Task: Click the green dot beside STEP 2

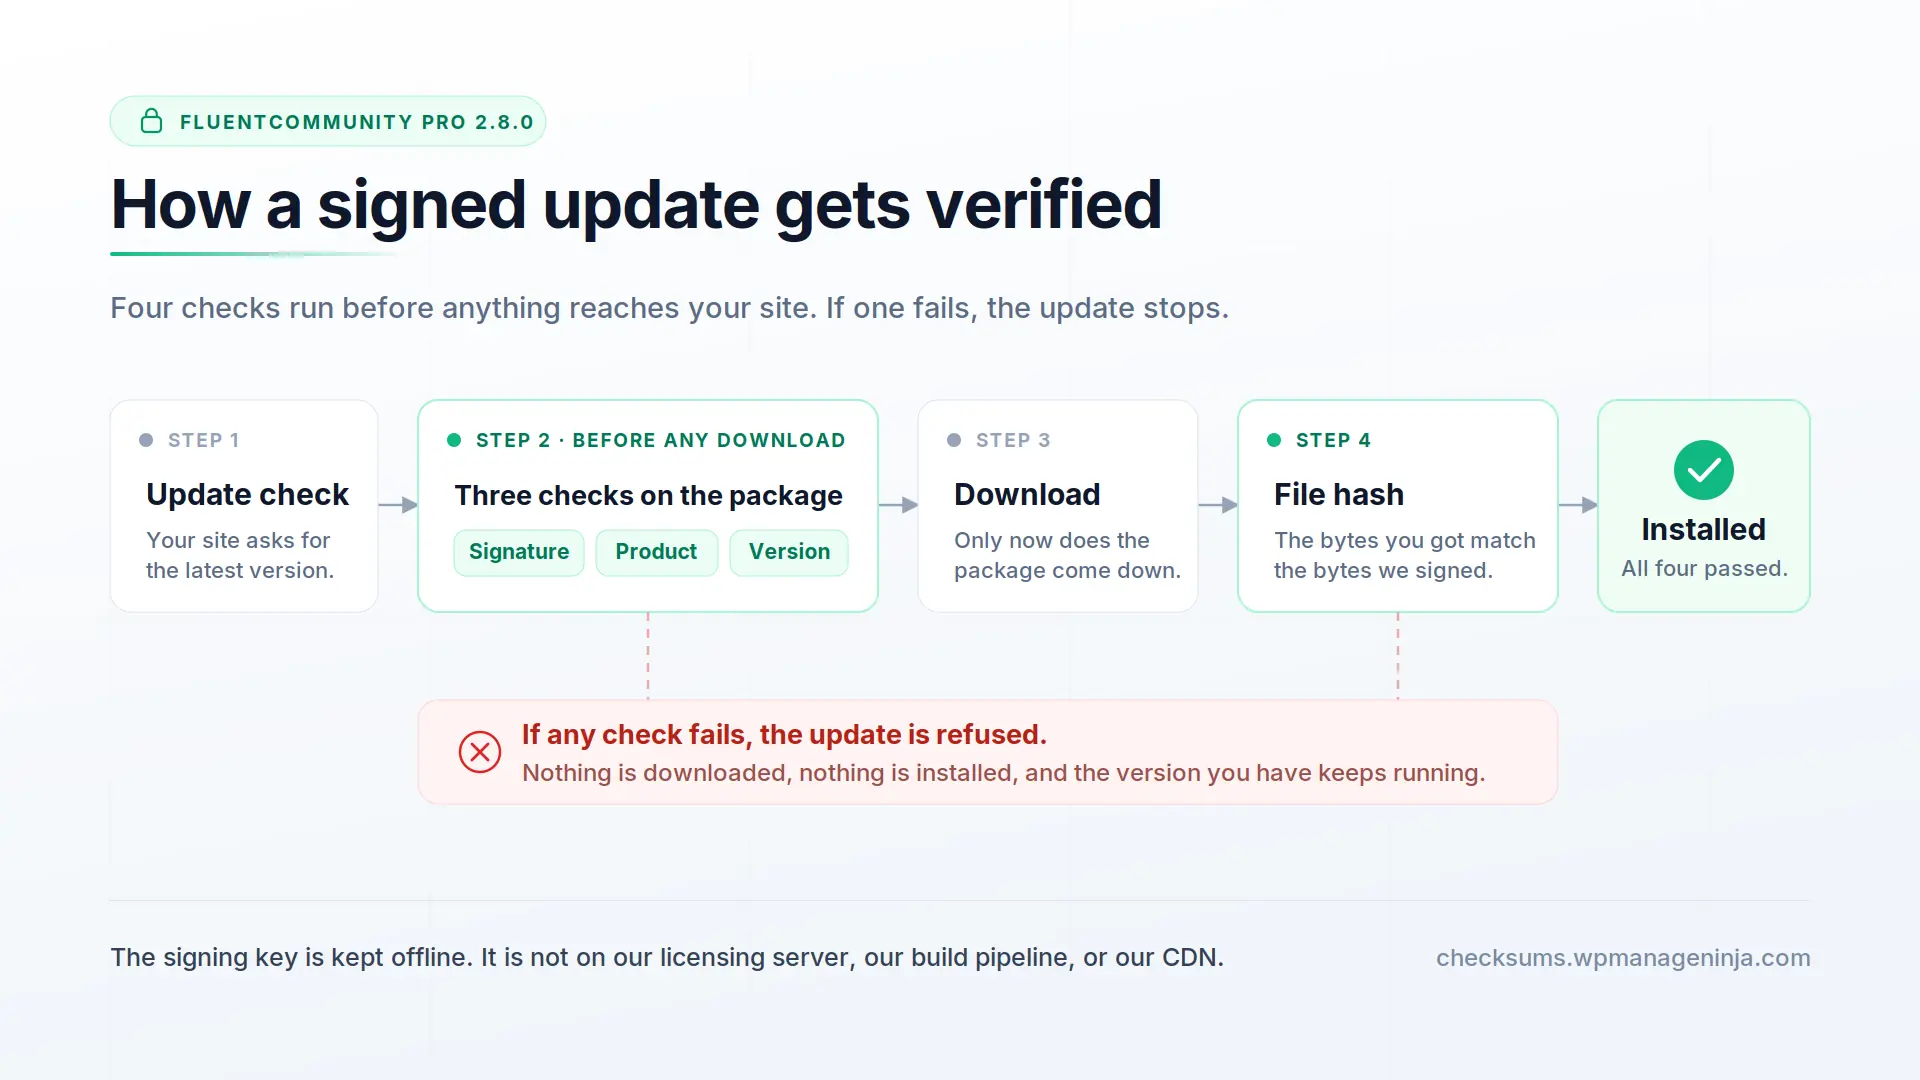Action: tap(454, 440)
